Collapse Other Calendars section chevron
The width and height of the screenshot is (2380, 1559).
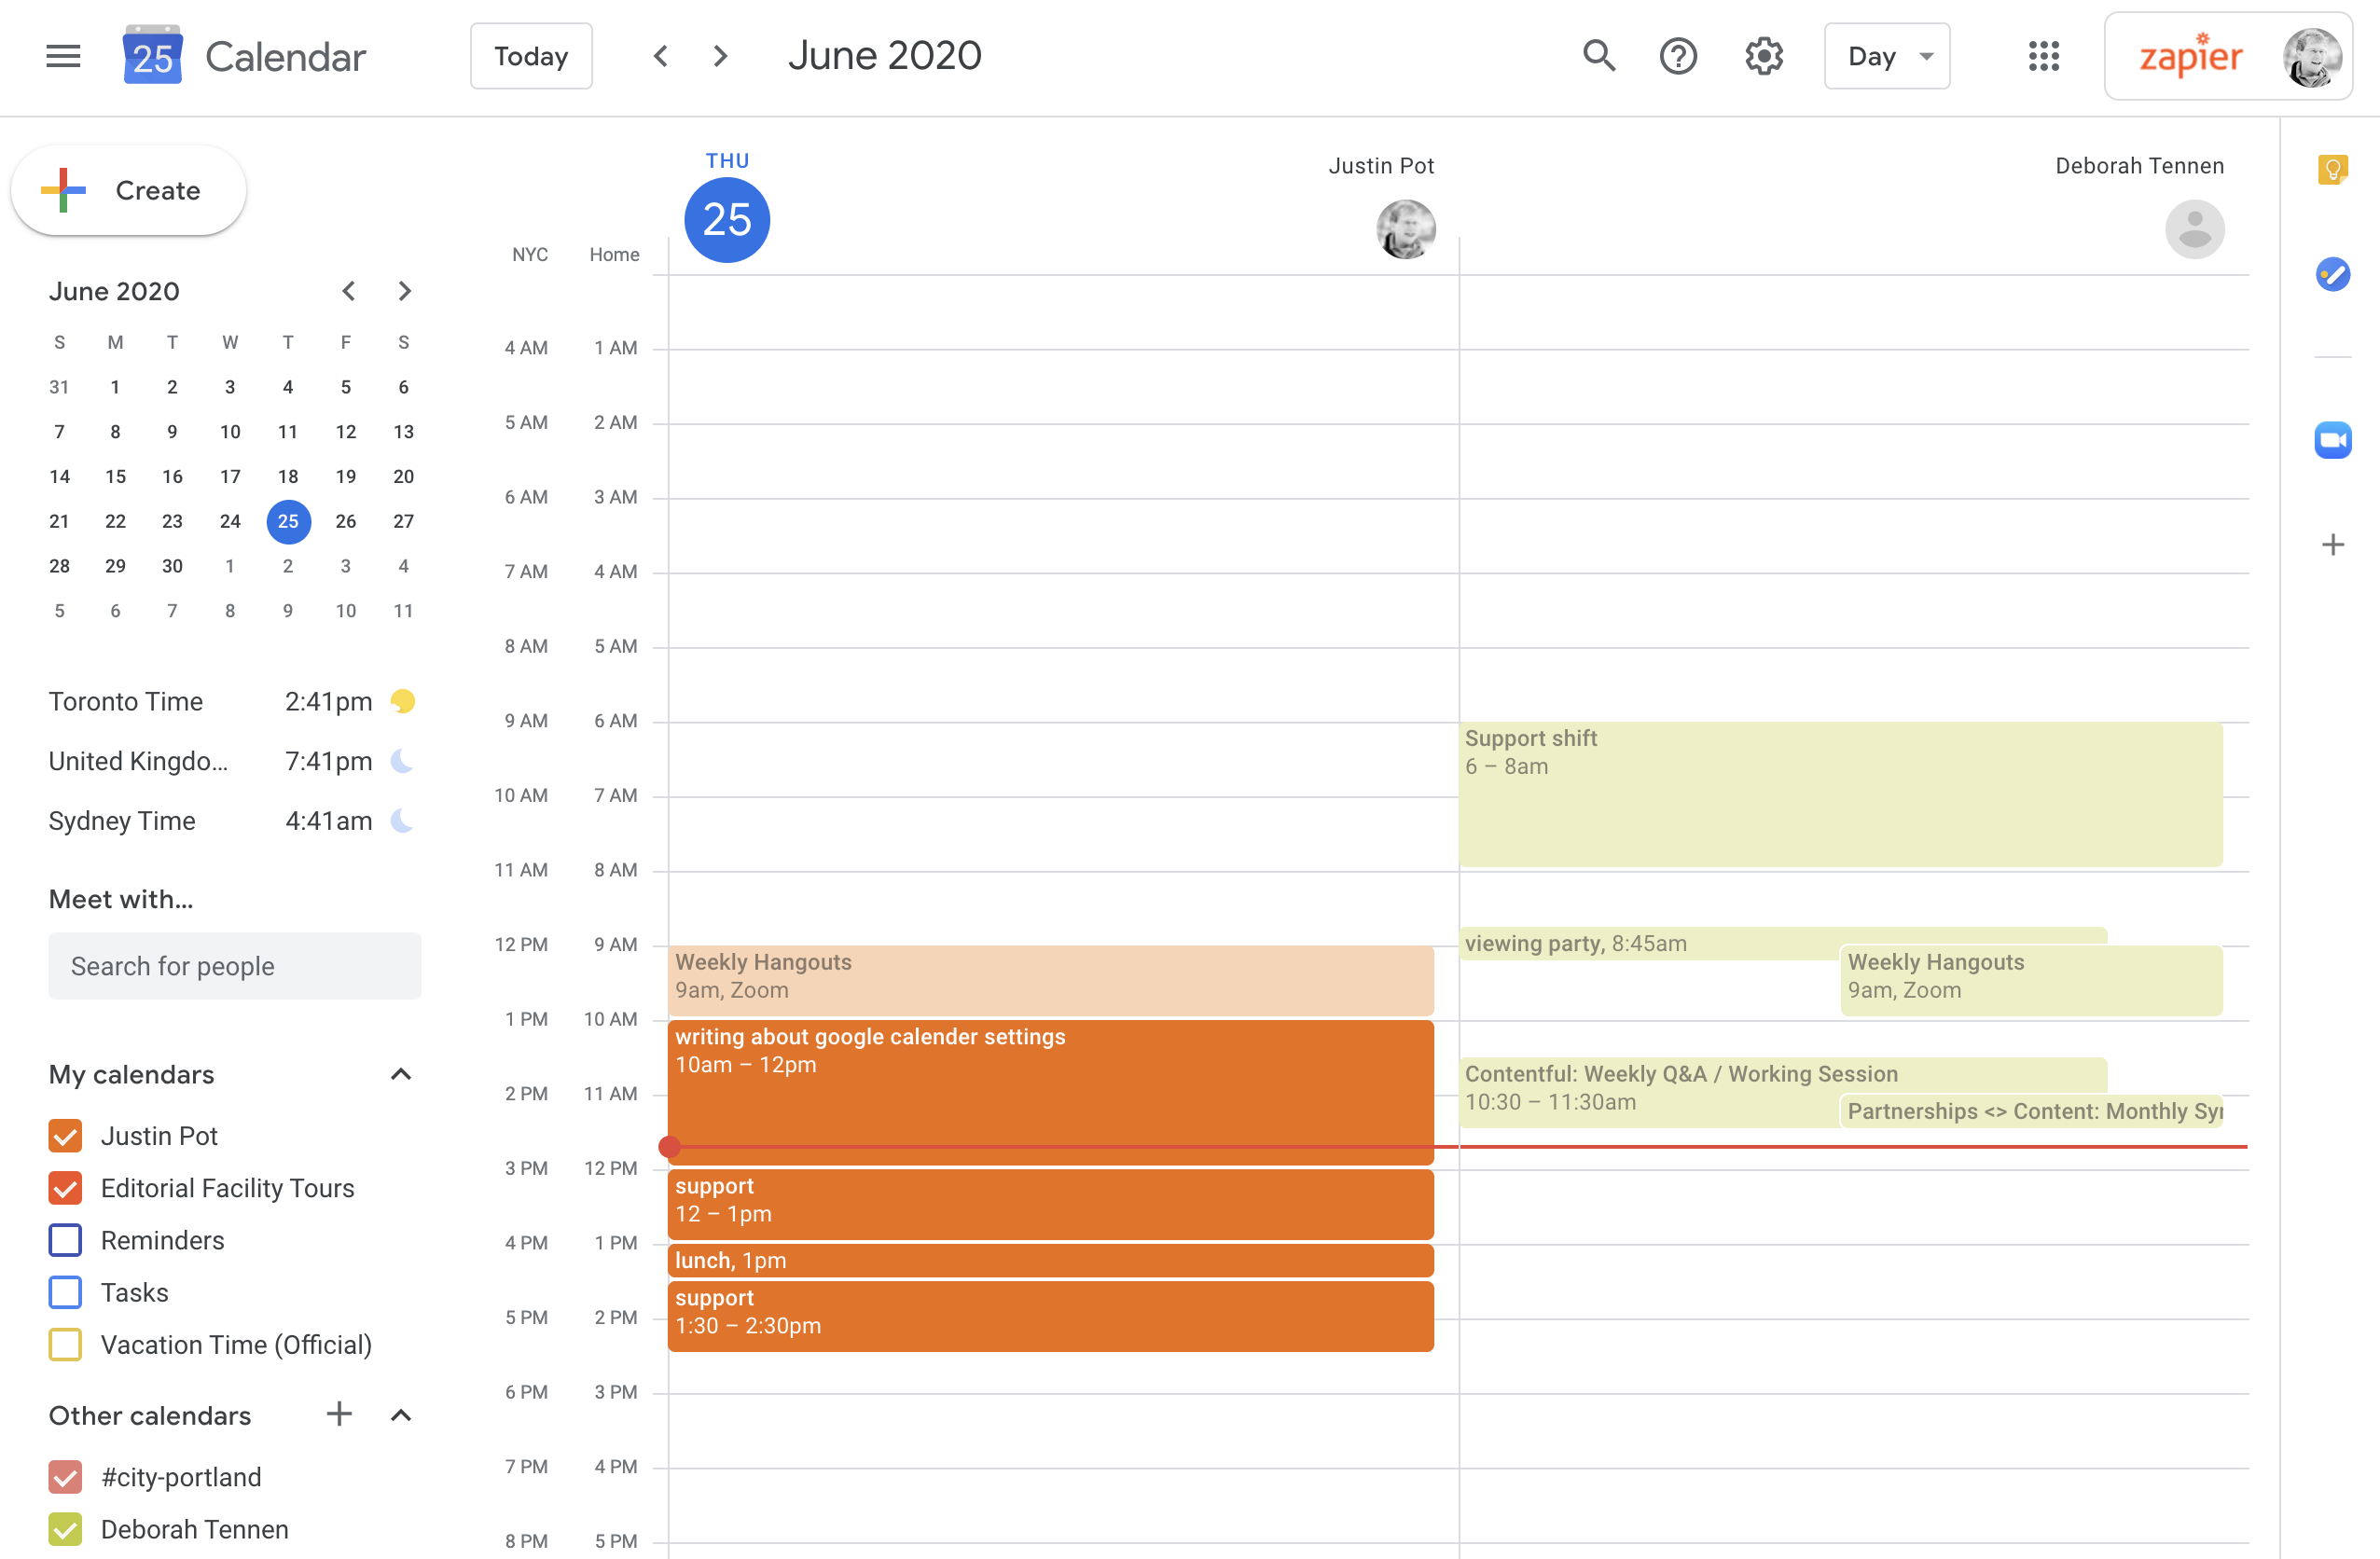pyautogui.click(x=402, y=1414)
